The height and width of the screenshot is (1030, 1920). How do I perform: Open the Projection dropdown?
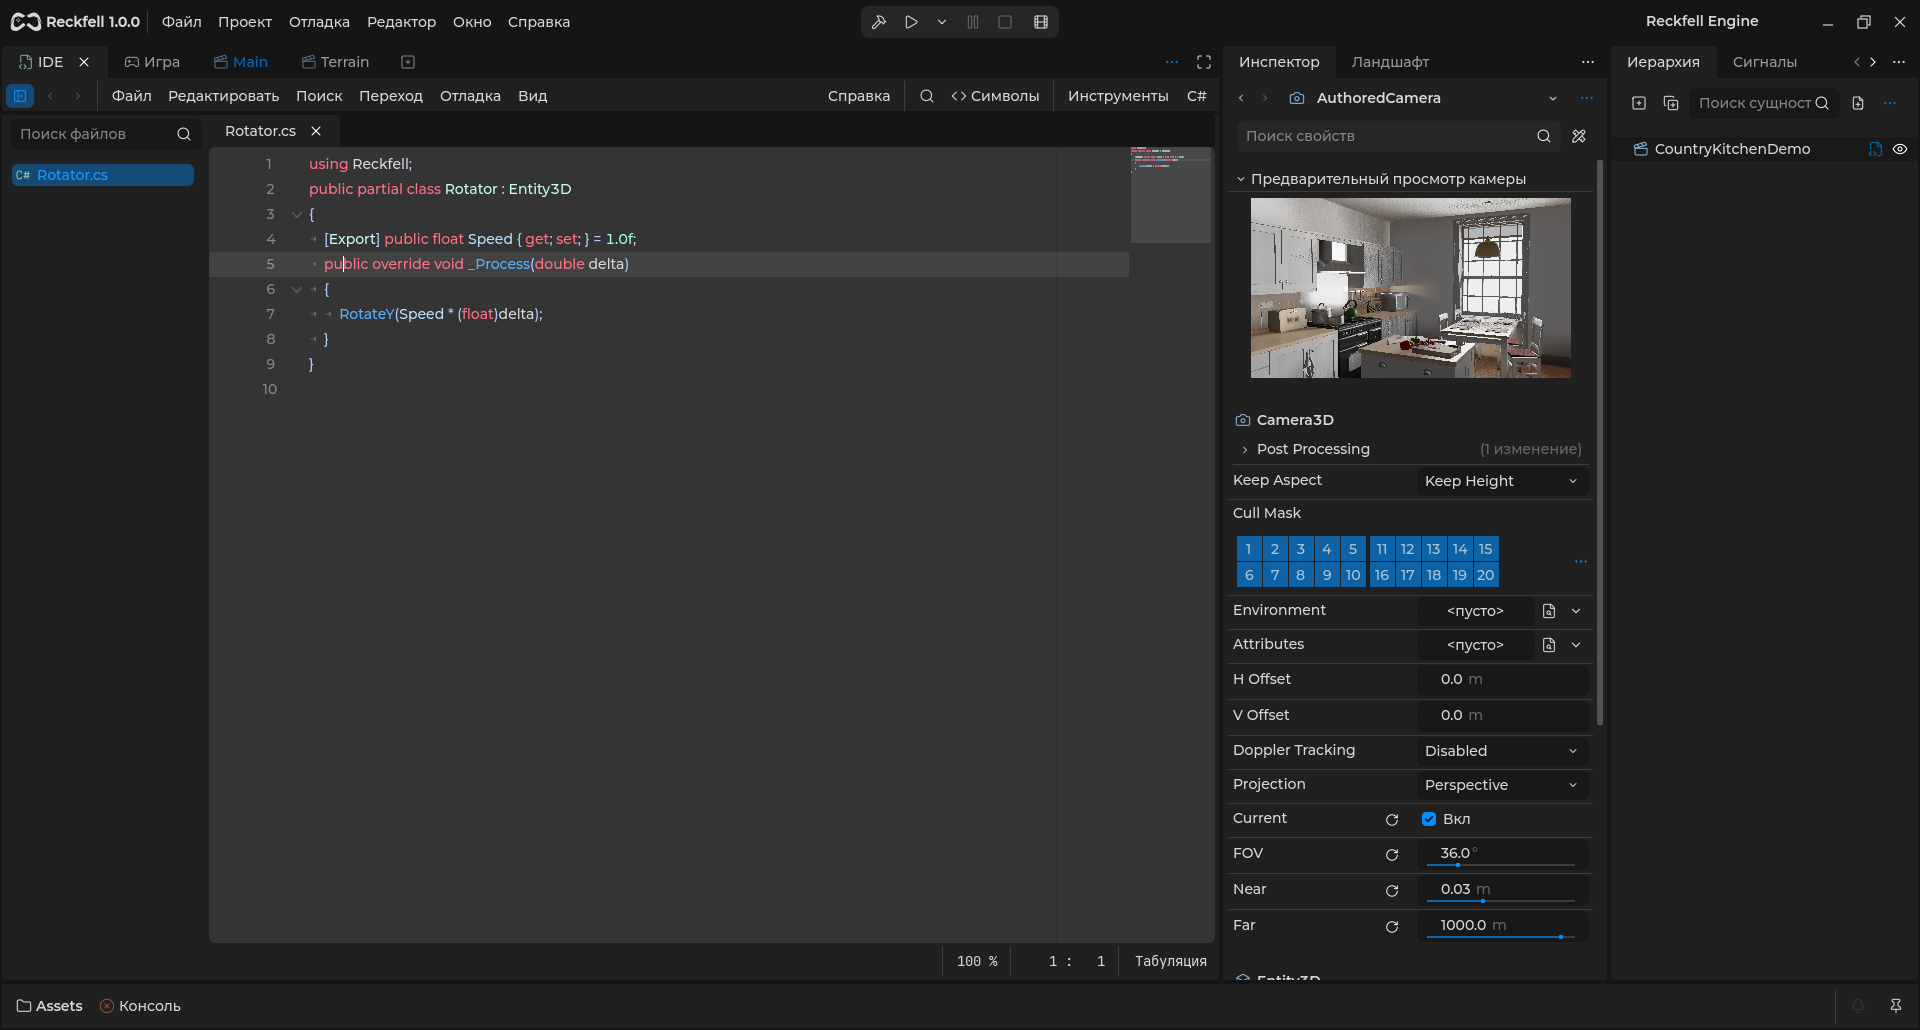[x=1502, y=785]
